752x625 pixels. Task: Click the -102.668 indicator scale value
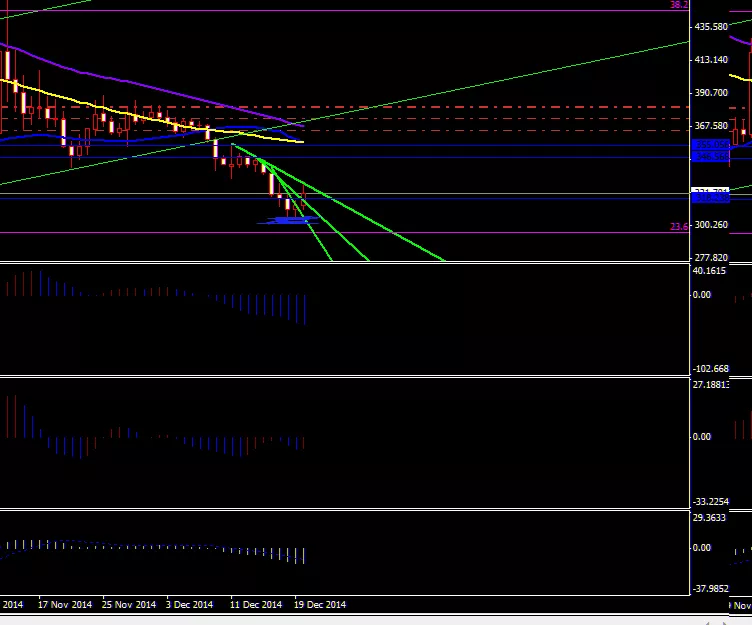(x=714, y=368)
